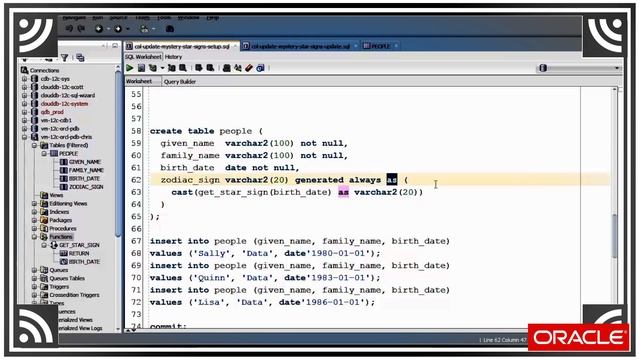Viewport: 640px width, 360px height.
Task: Select the Views folder in tree
Action: point(56,195)
